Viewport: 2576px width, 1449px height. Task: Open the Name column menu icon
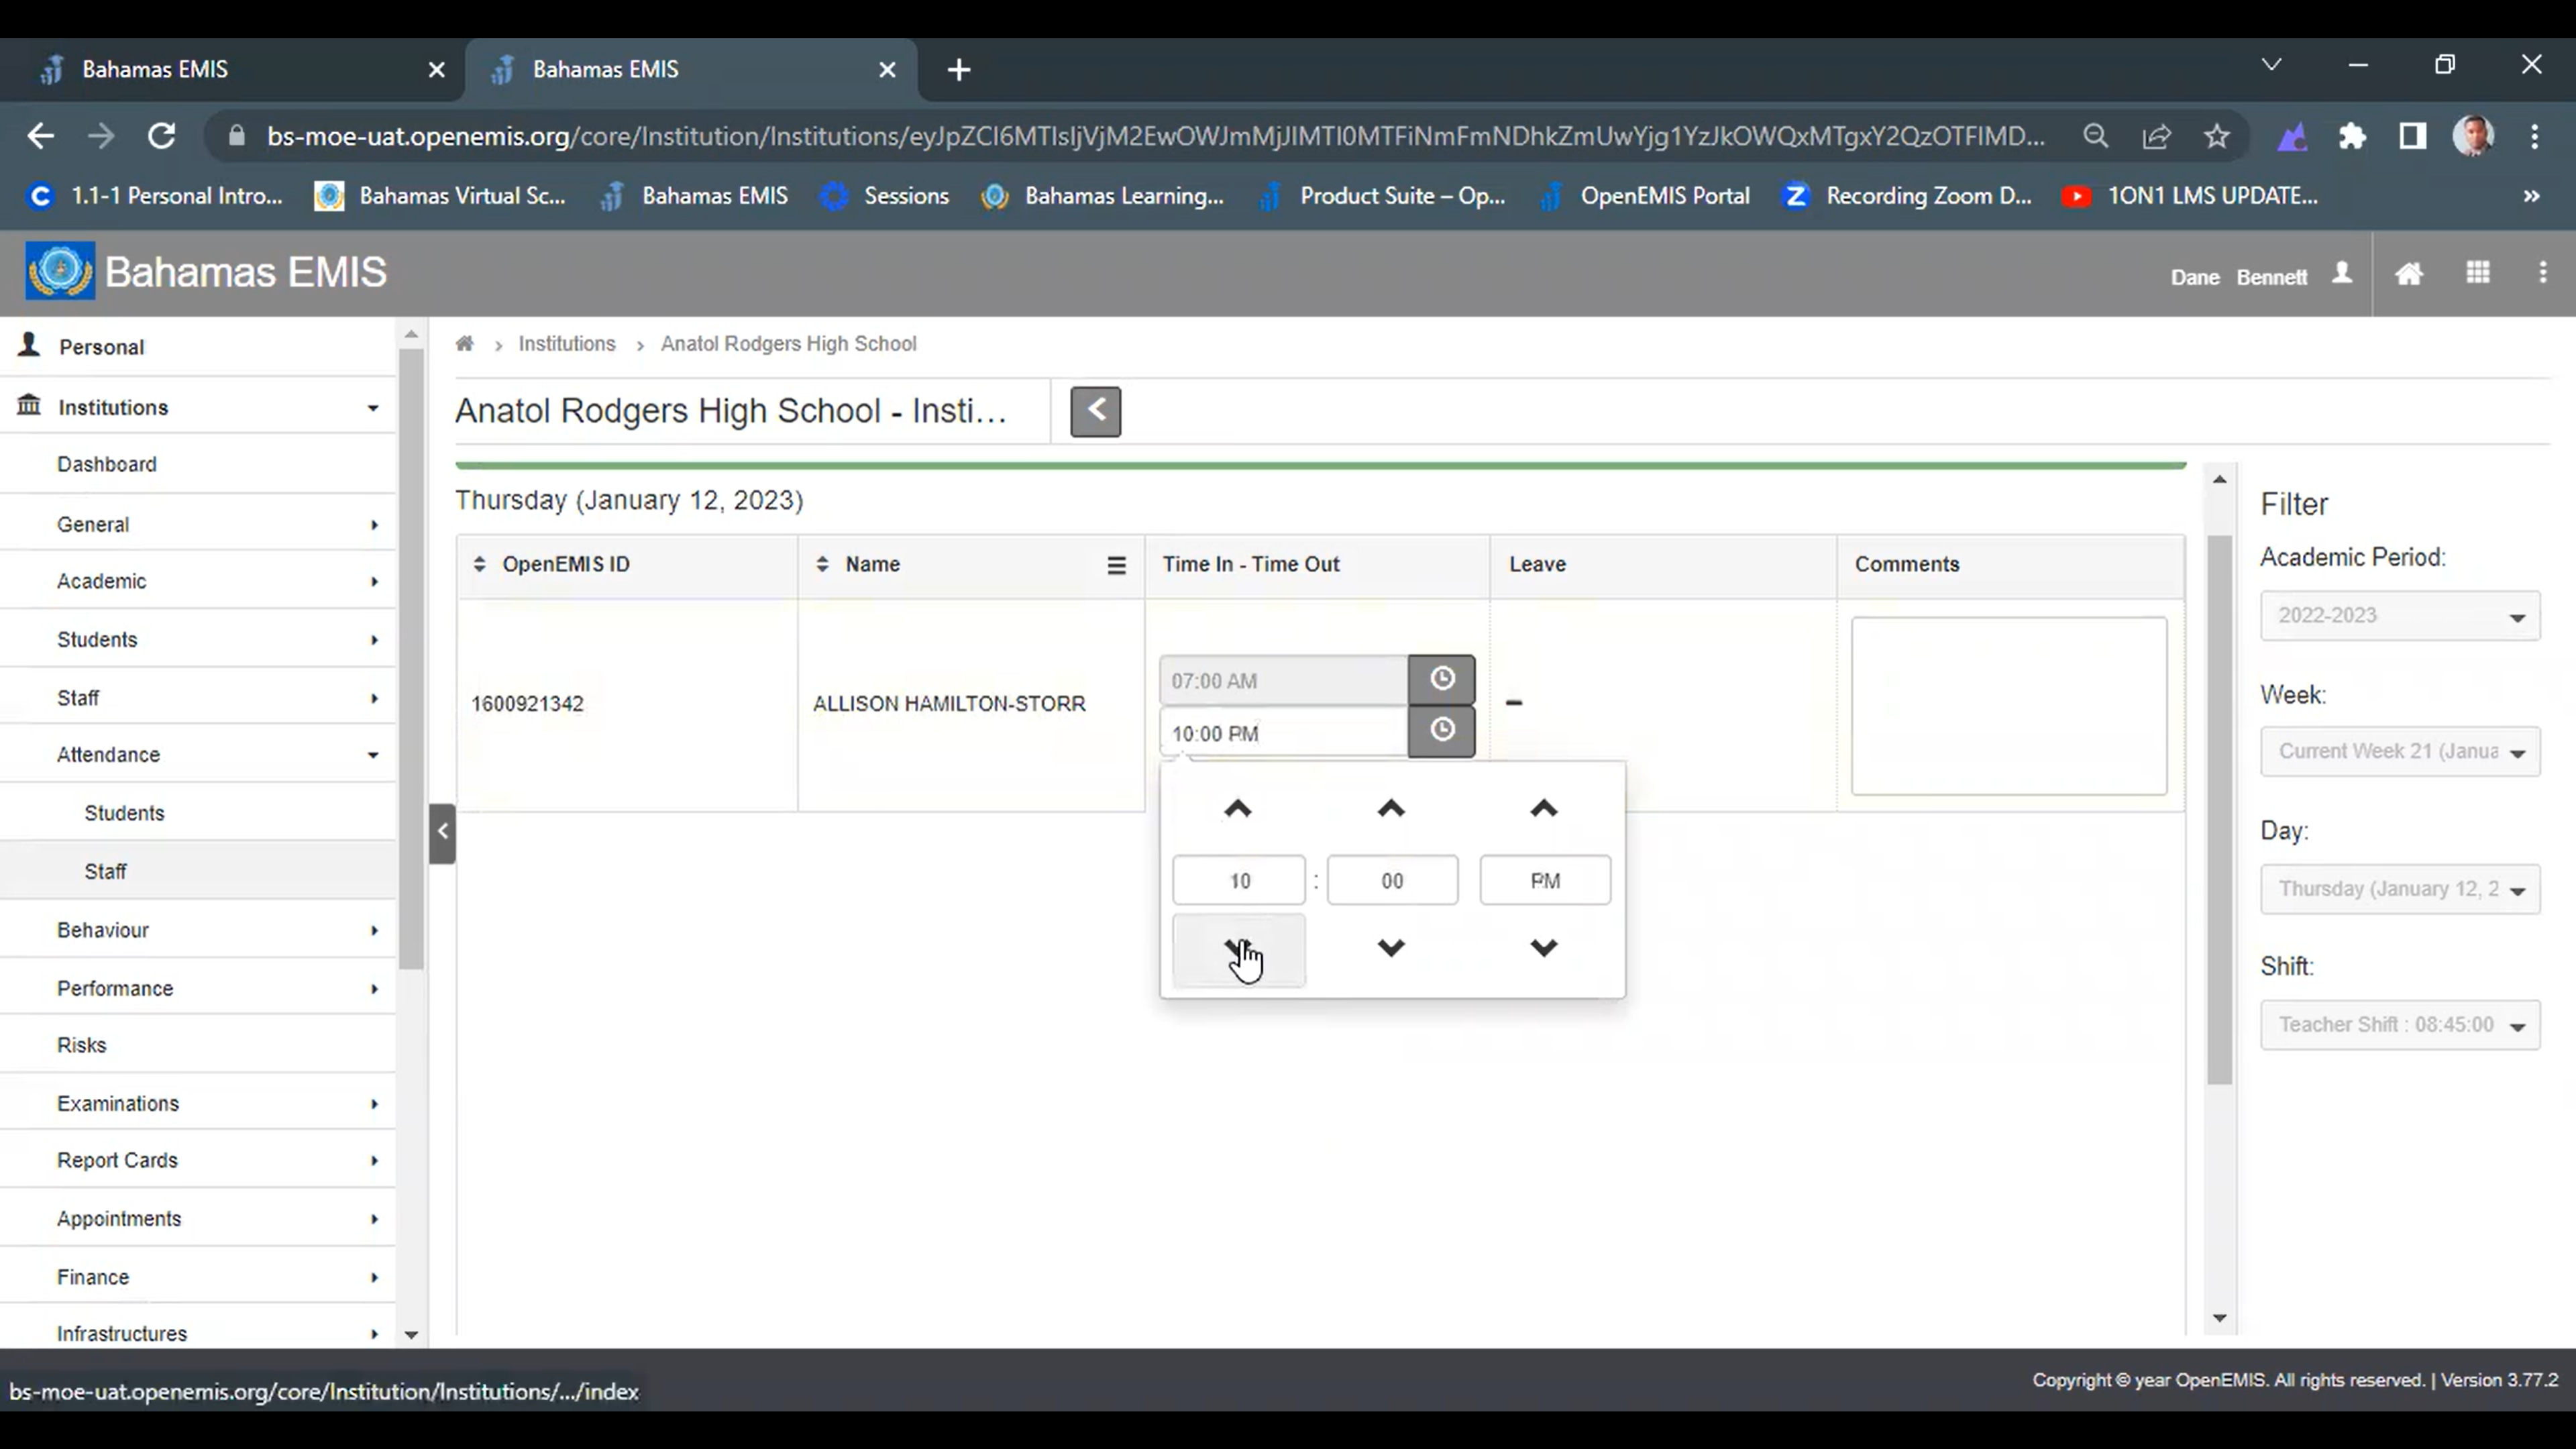click(1116, 565)
